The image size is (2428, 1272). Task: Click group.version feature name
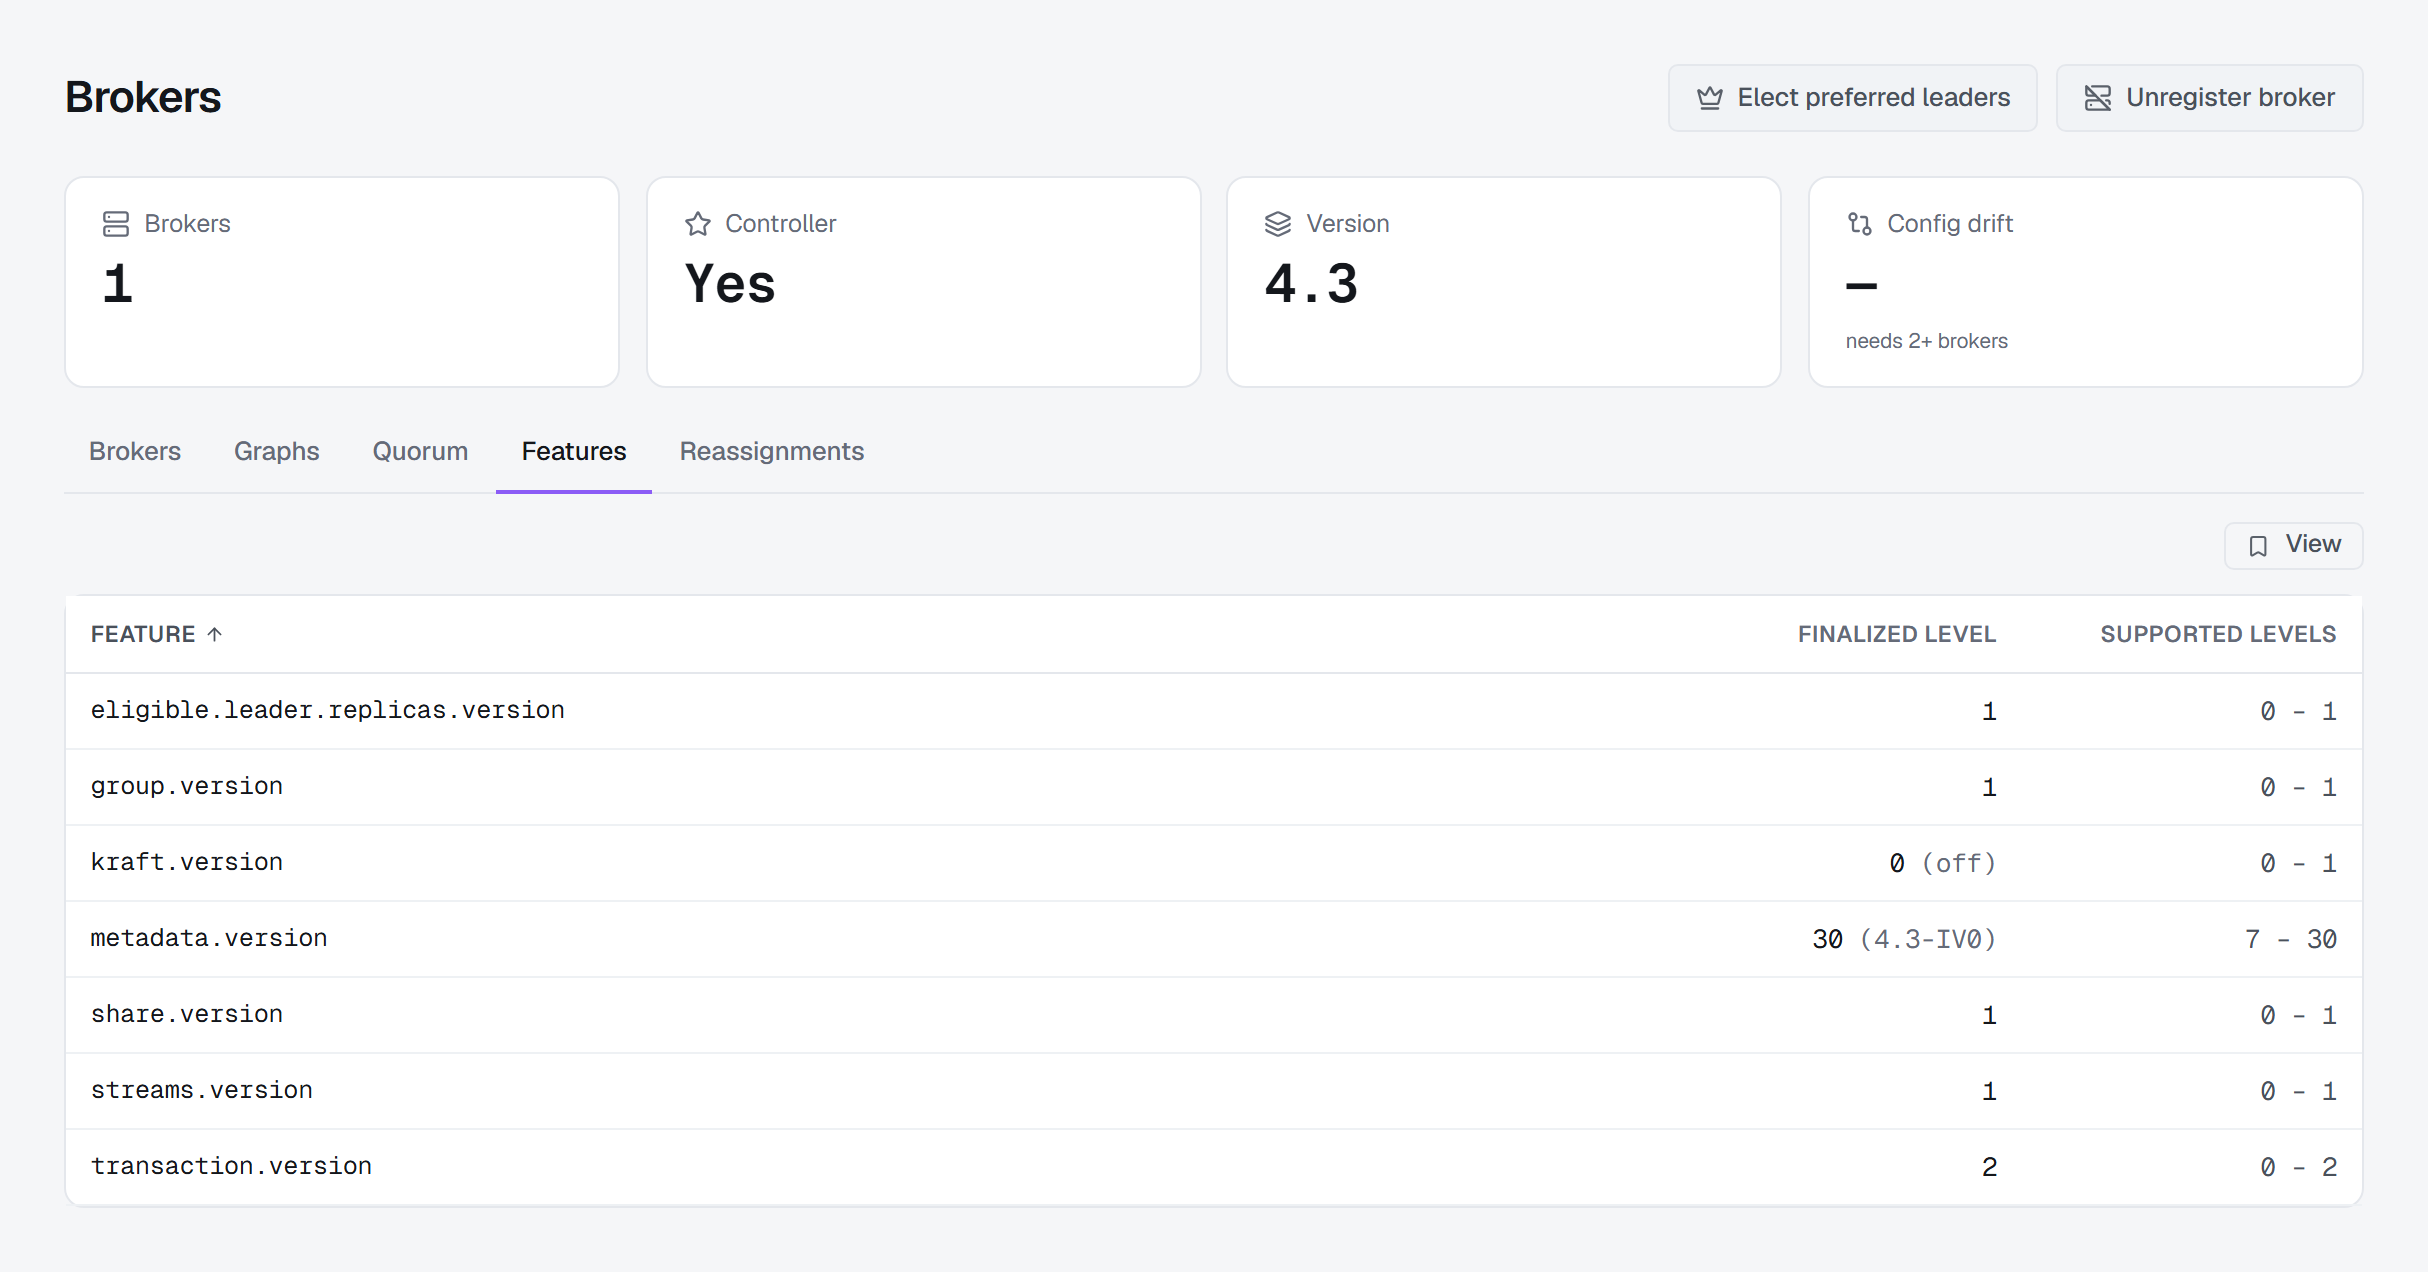pos(187,786)
